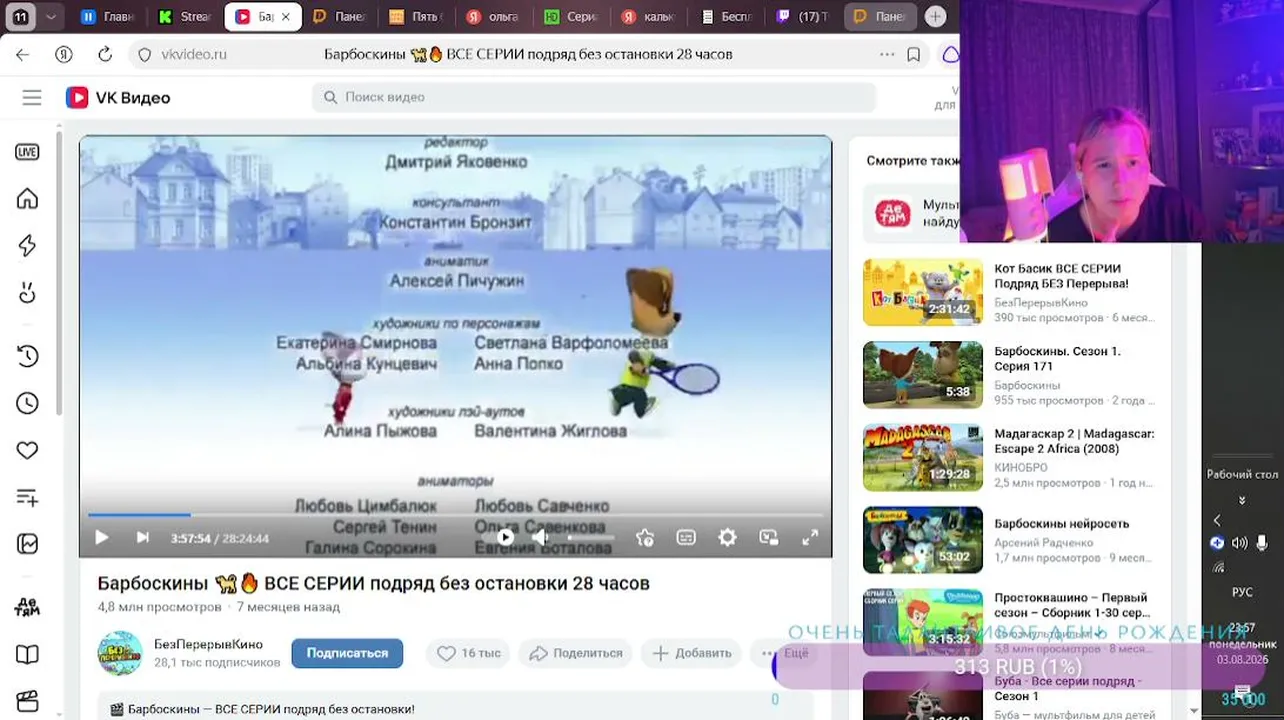The image size is (1284, 720).
Task: Switch to picture-in-picture mode in player
Action: (x=768, y=538)
